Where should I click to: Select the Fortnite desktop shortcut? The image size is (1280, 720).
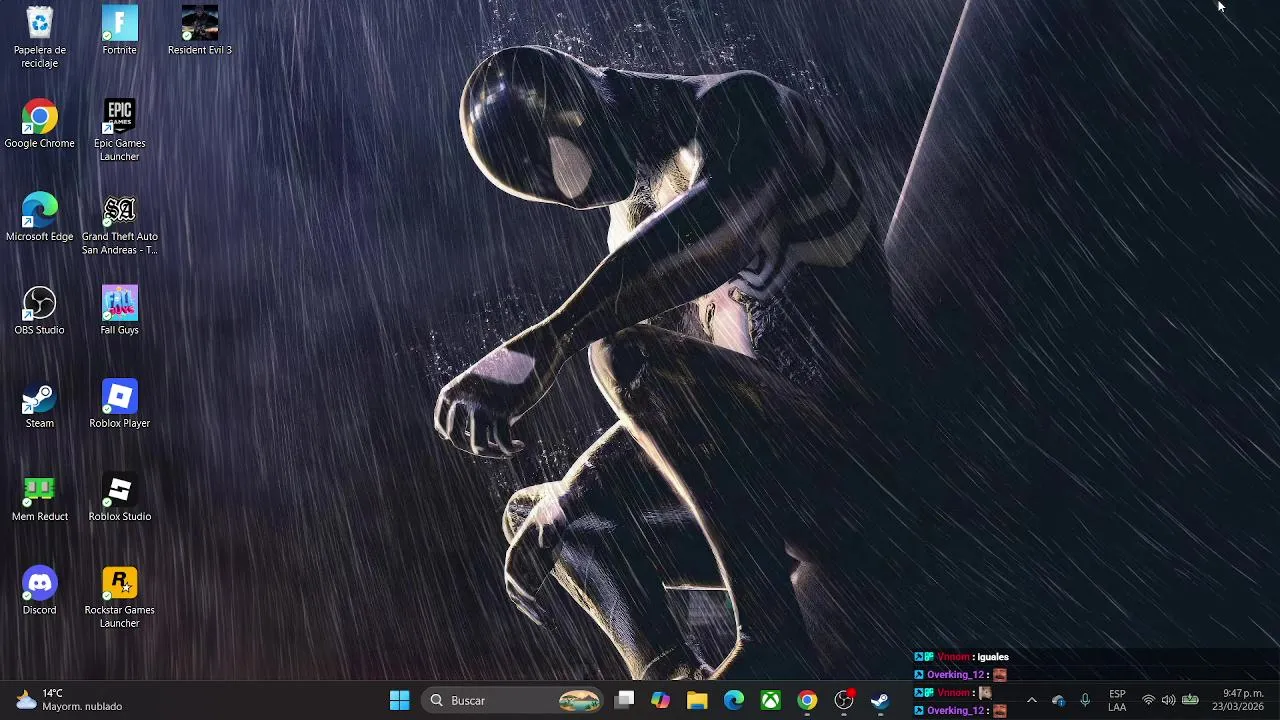119,31
